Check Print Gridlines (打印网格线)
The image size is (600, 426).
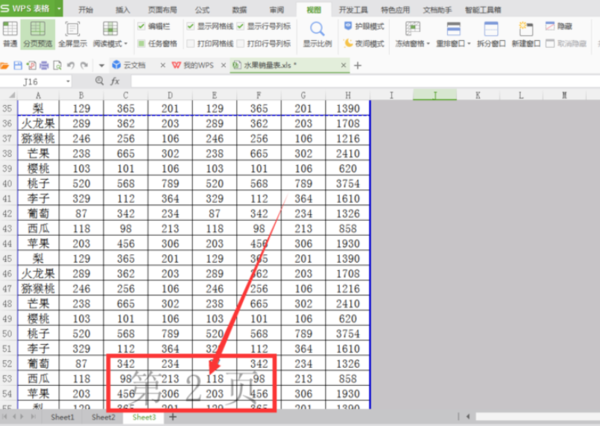pyautogui.click(x=190, y=43)
